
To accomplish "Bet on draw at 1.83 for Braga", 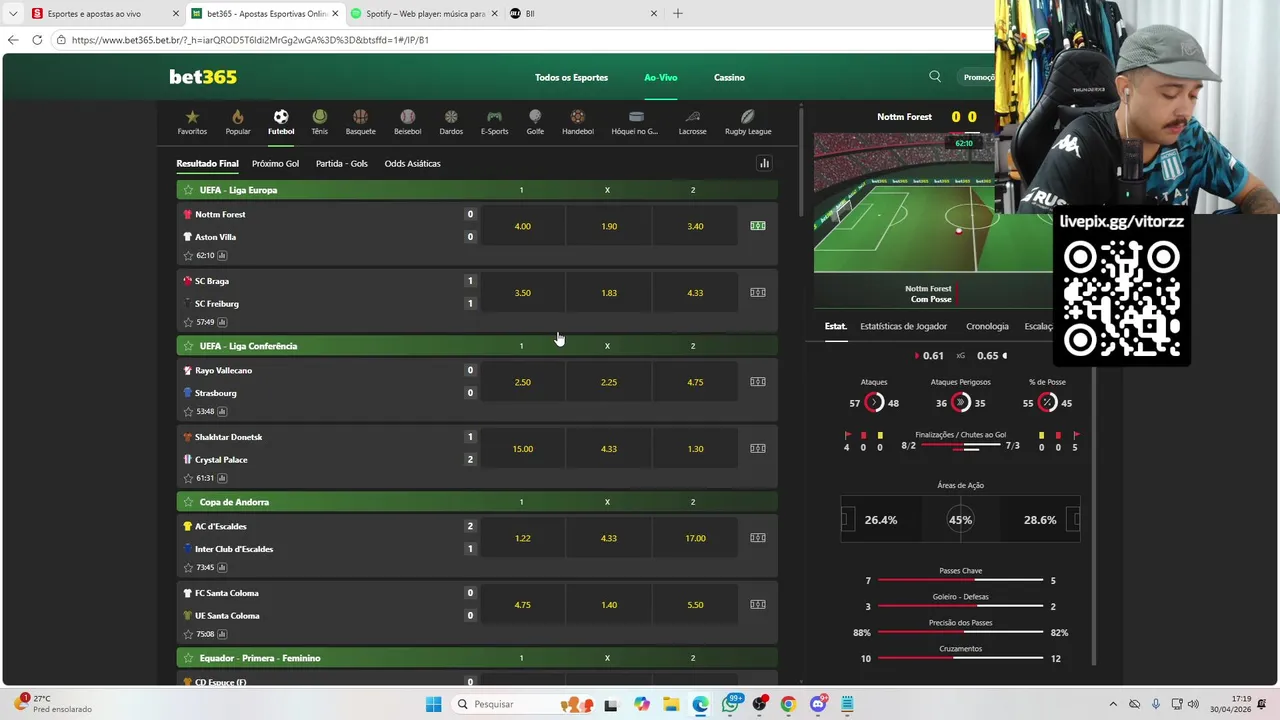I will point(609,293).
